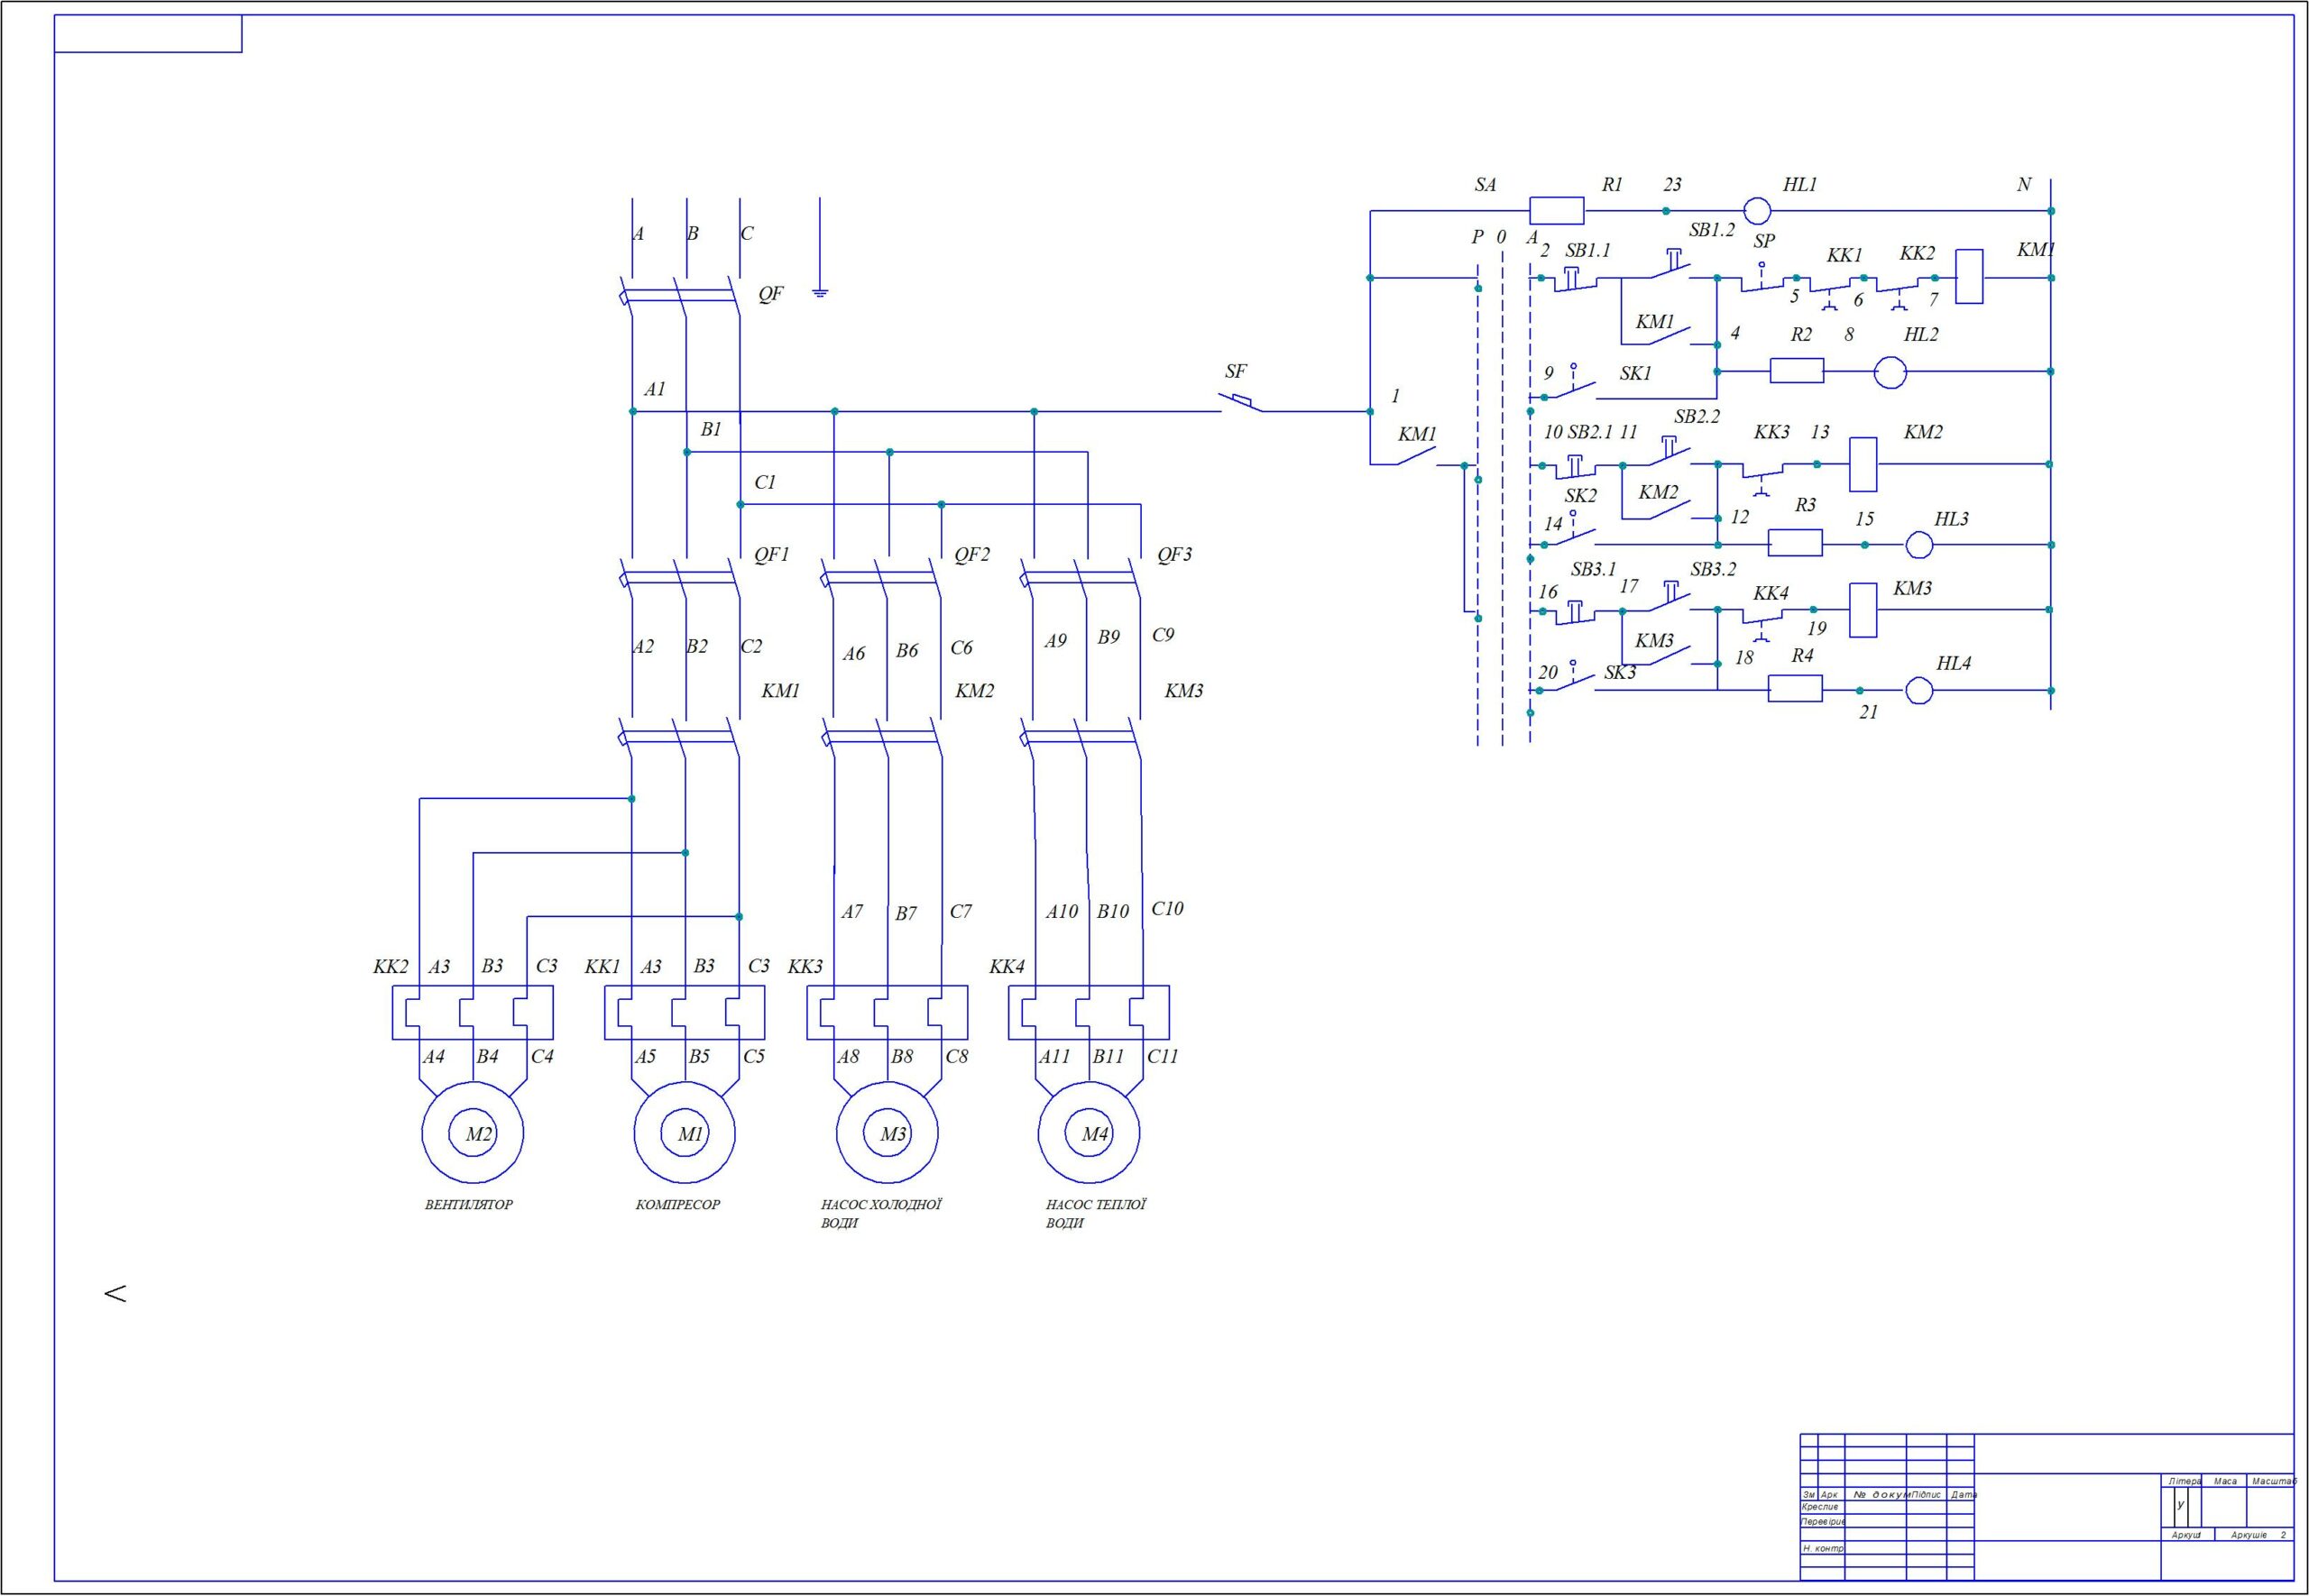
Task: Select the ground symbol near QF
Action: tap(820, 294)
